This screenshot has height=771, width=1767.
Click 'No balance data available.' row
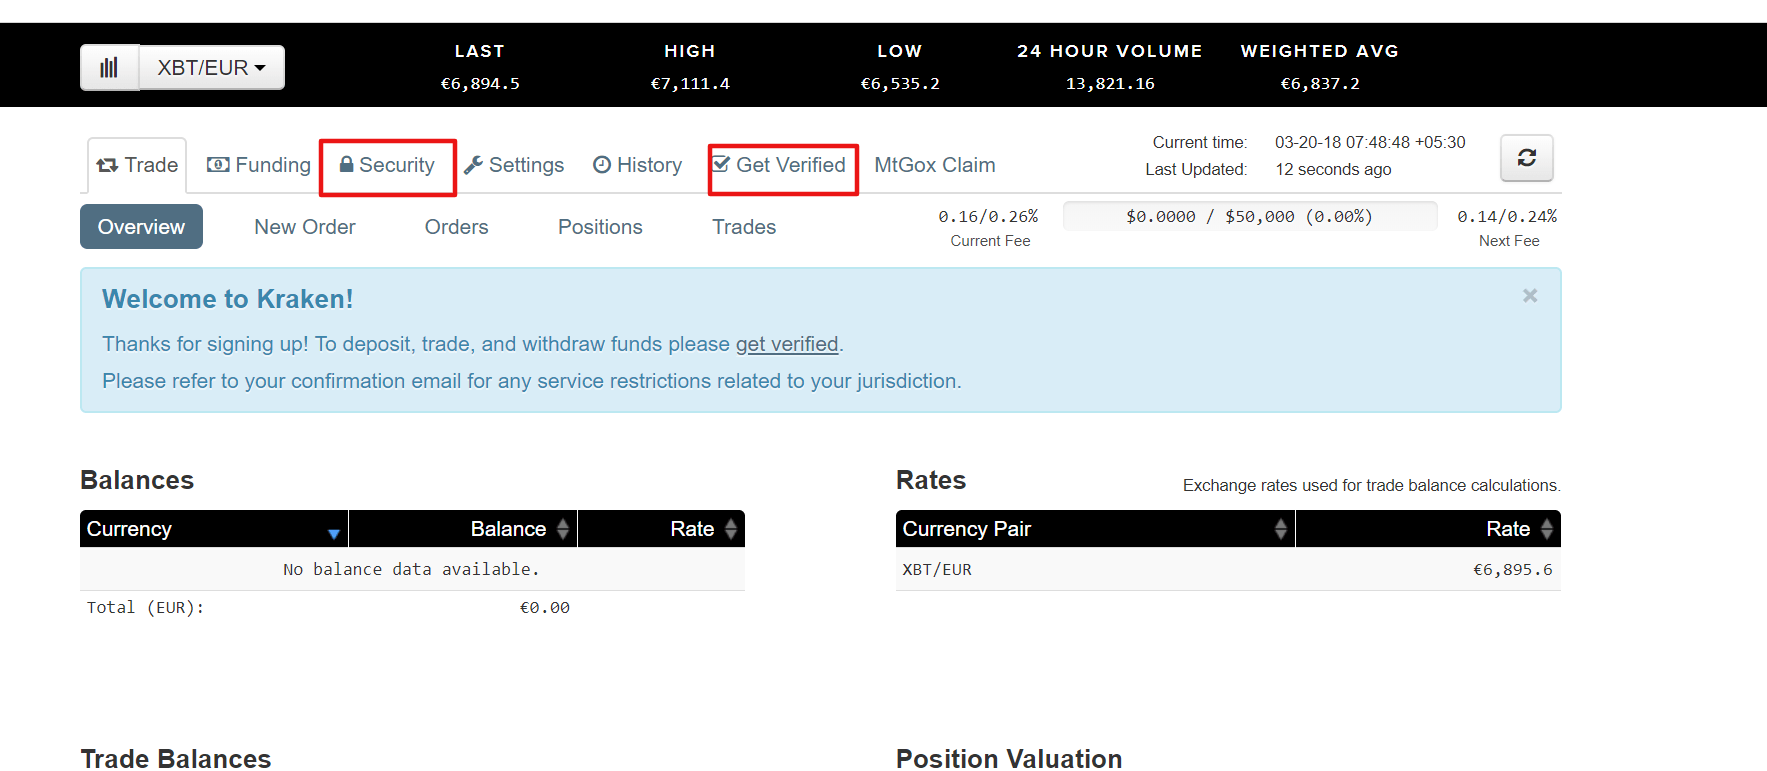[412, 569]
